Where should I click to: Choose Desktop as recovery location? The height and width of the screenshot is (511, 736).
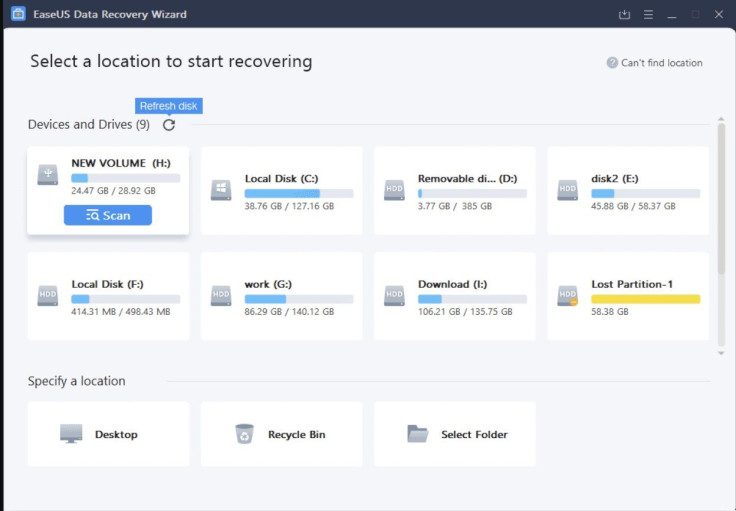108,434
